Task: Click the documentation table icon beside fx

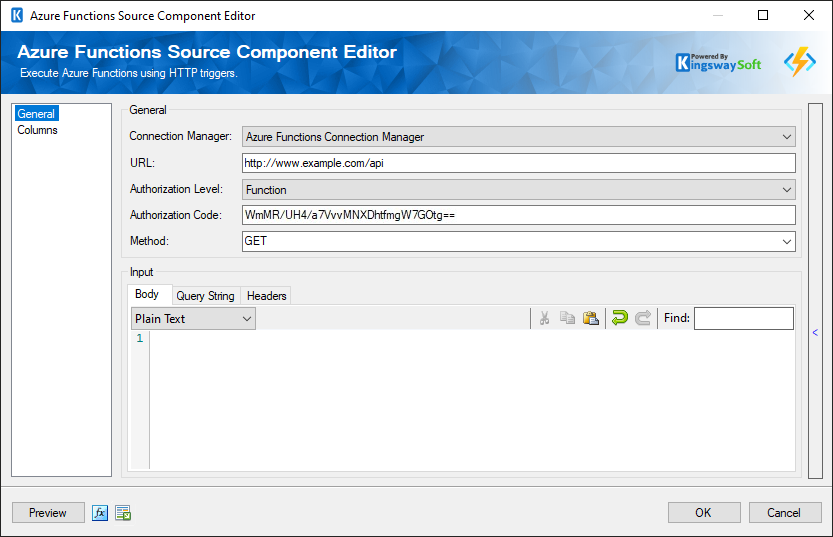Action: [x=123, y=513]
